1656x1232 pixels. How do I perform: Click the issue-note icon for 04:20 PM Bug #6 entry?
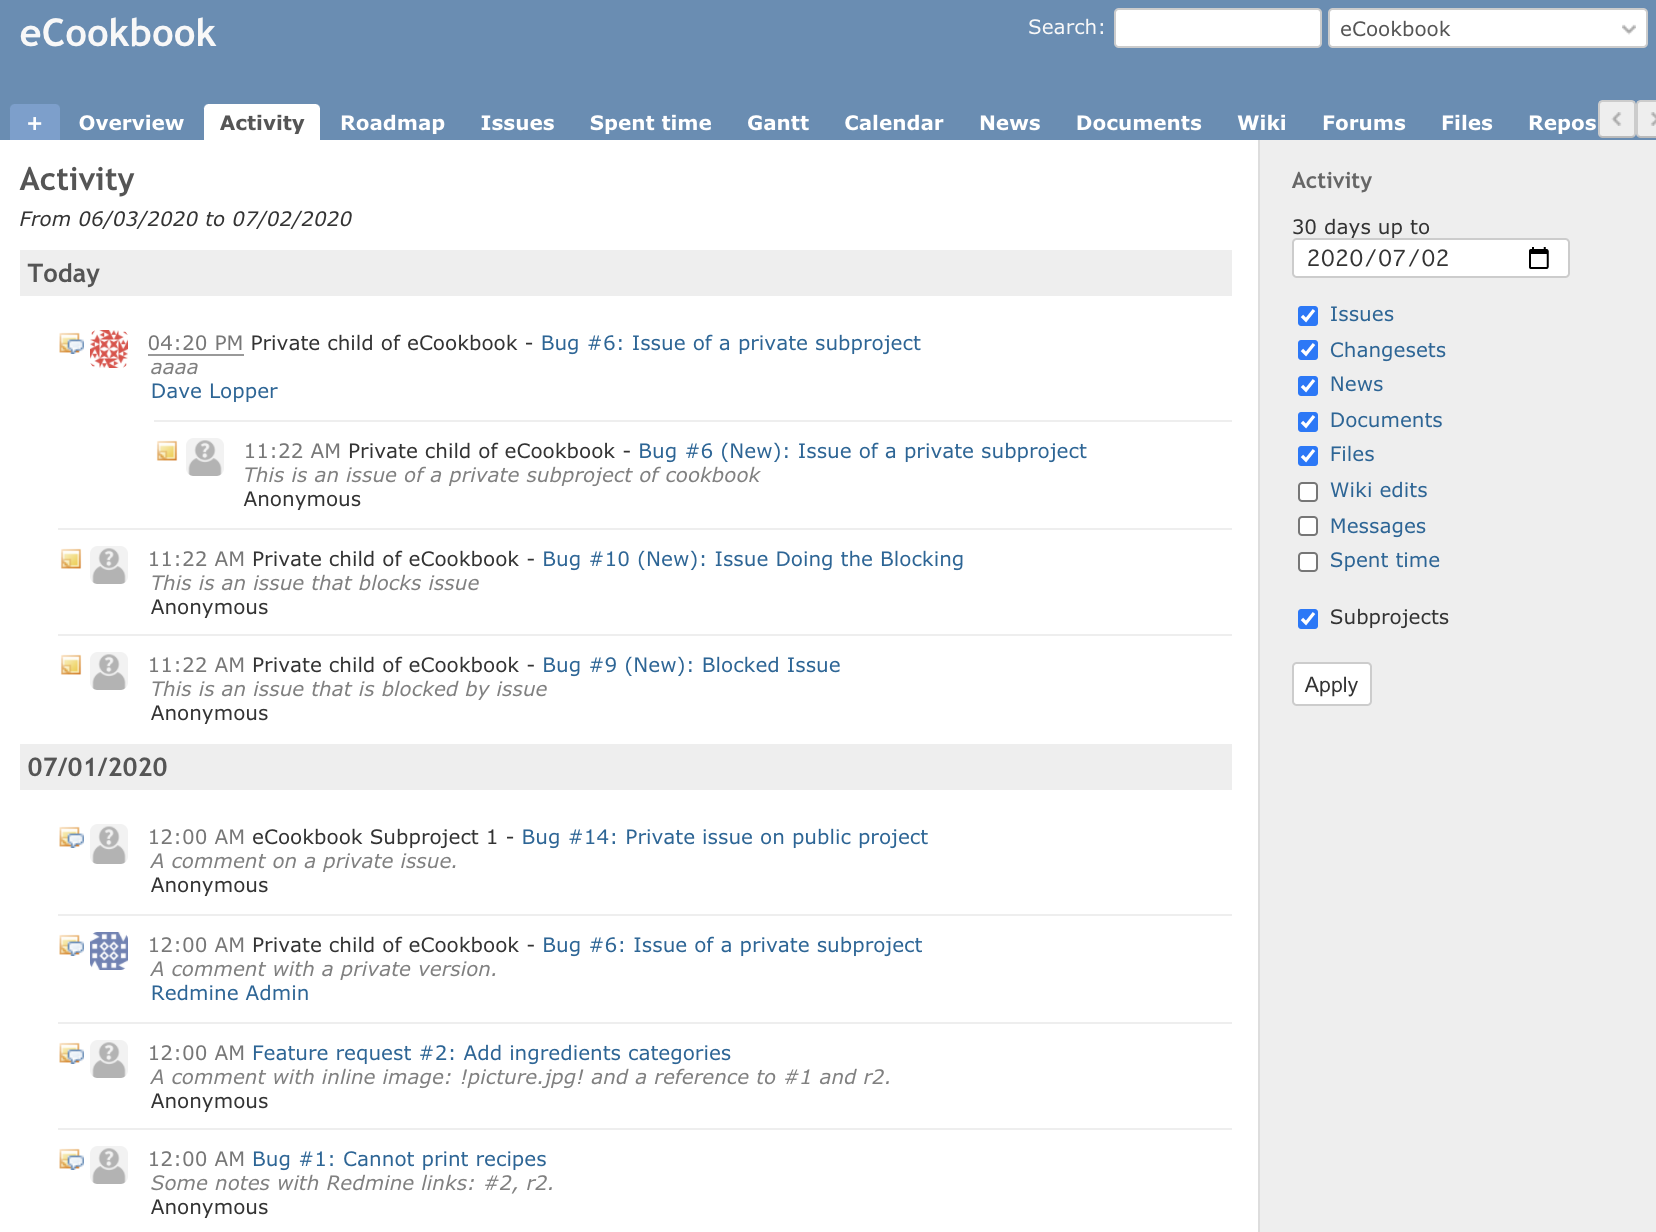click(71, 344)
